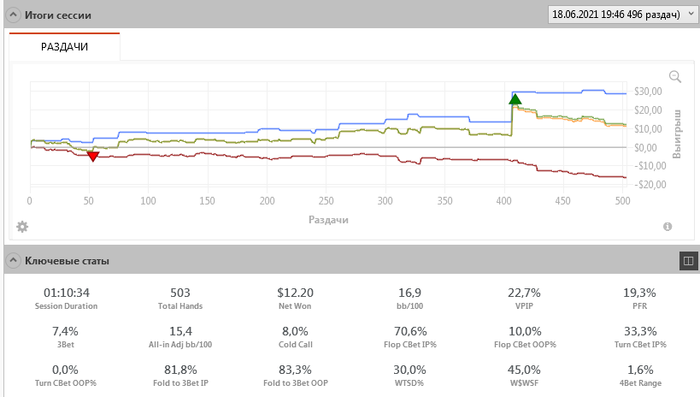
Task: Collapse the Итоги сессии section
Action: point(13,15)
